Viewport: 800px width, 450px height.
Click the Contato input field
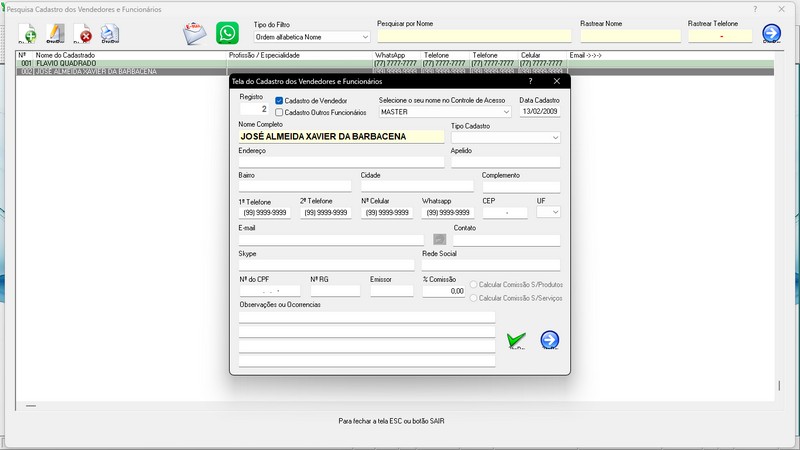507,240
